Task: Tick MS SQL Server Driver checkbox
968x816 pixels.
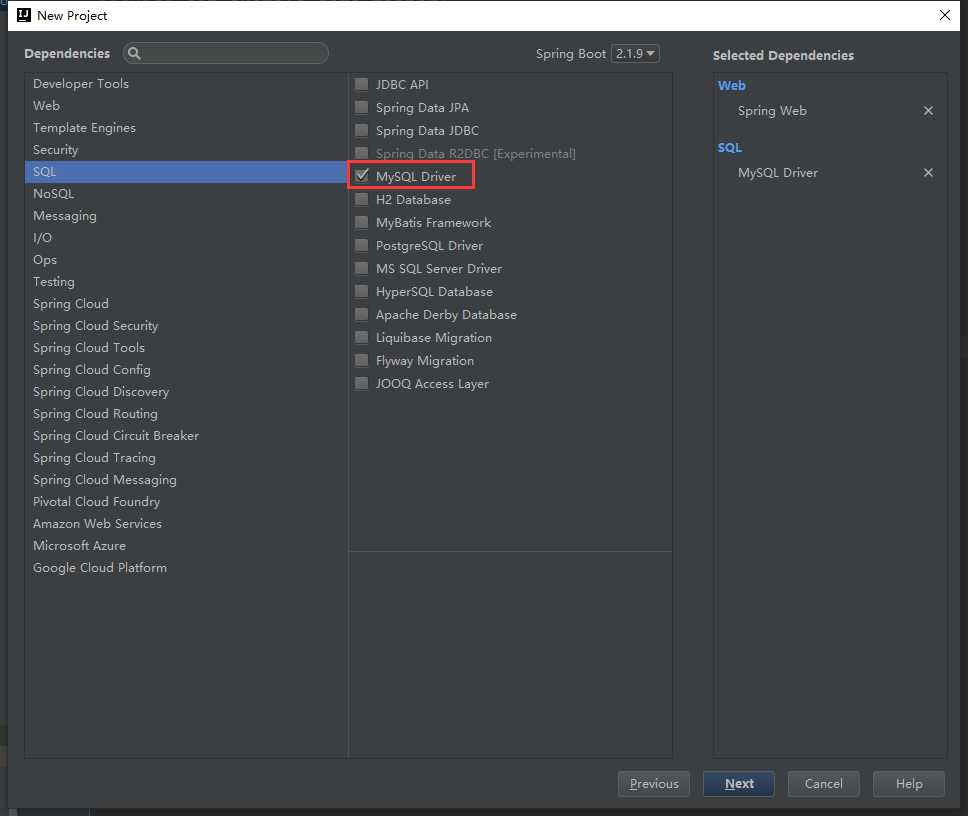Action: click(x=362, y=269)
